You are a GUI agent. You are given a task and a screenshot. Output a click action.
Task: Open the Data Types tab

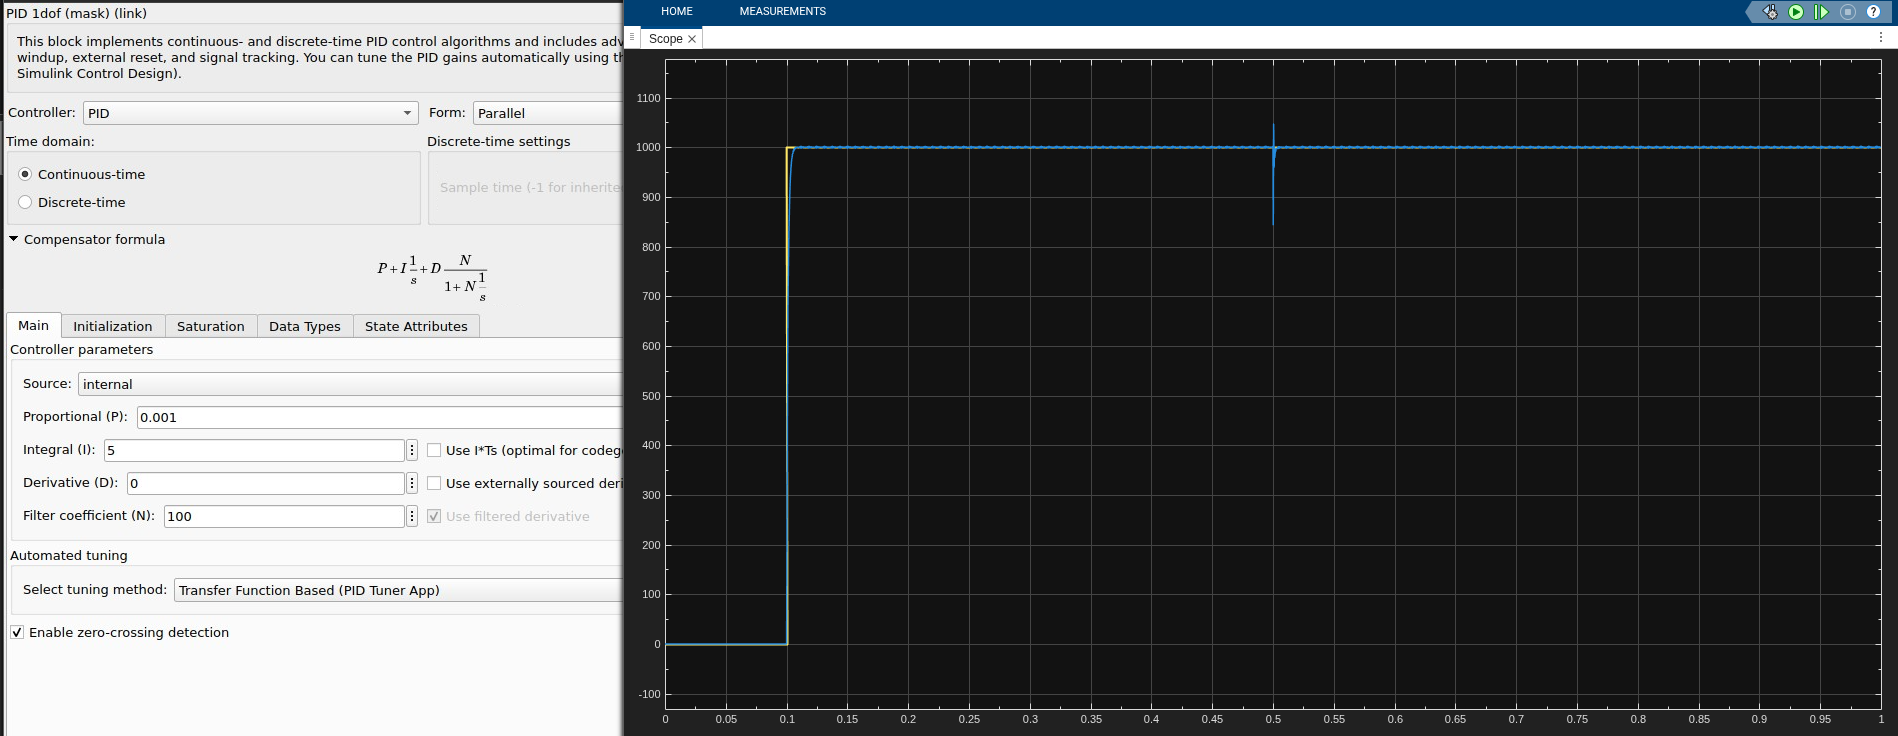(x=305, y=326)
